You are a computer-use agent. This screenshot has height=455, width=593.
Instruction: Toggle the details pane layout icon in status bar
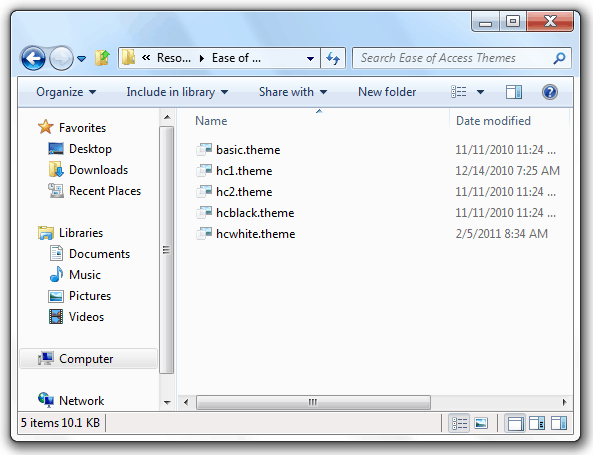pyautogui.click(x=537, y=423)
